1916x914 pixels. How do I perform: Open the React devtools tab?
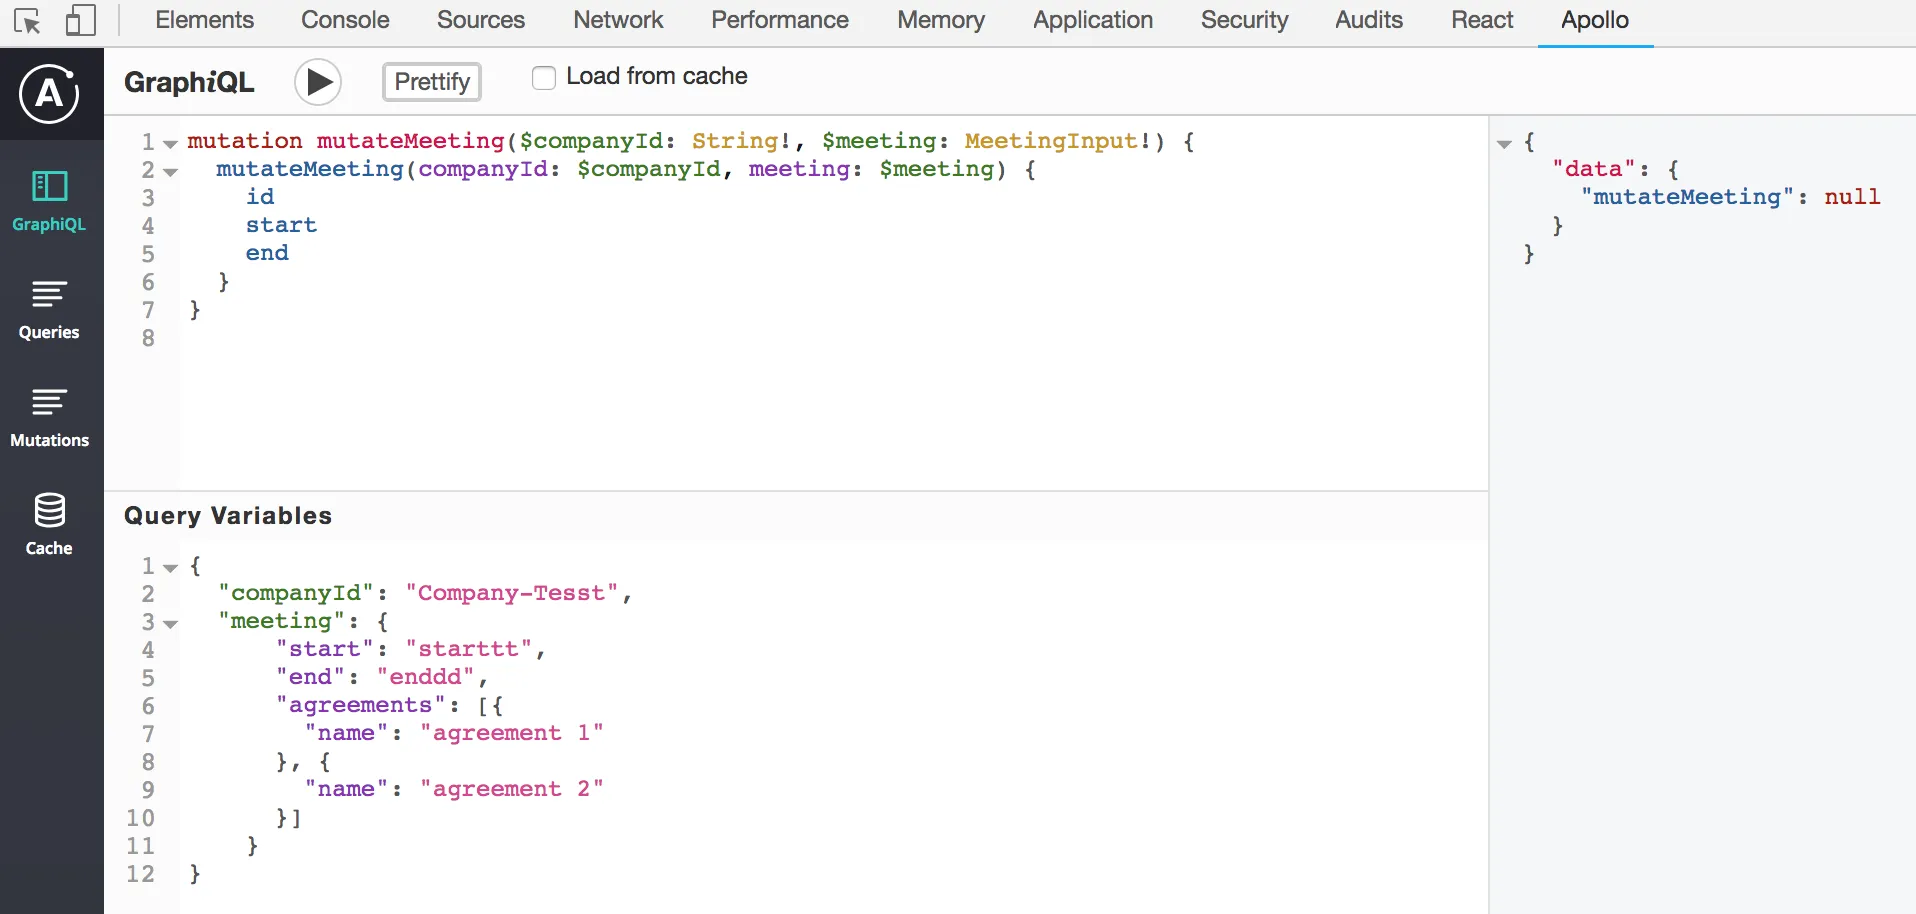tap(1482, 20)
